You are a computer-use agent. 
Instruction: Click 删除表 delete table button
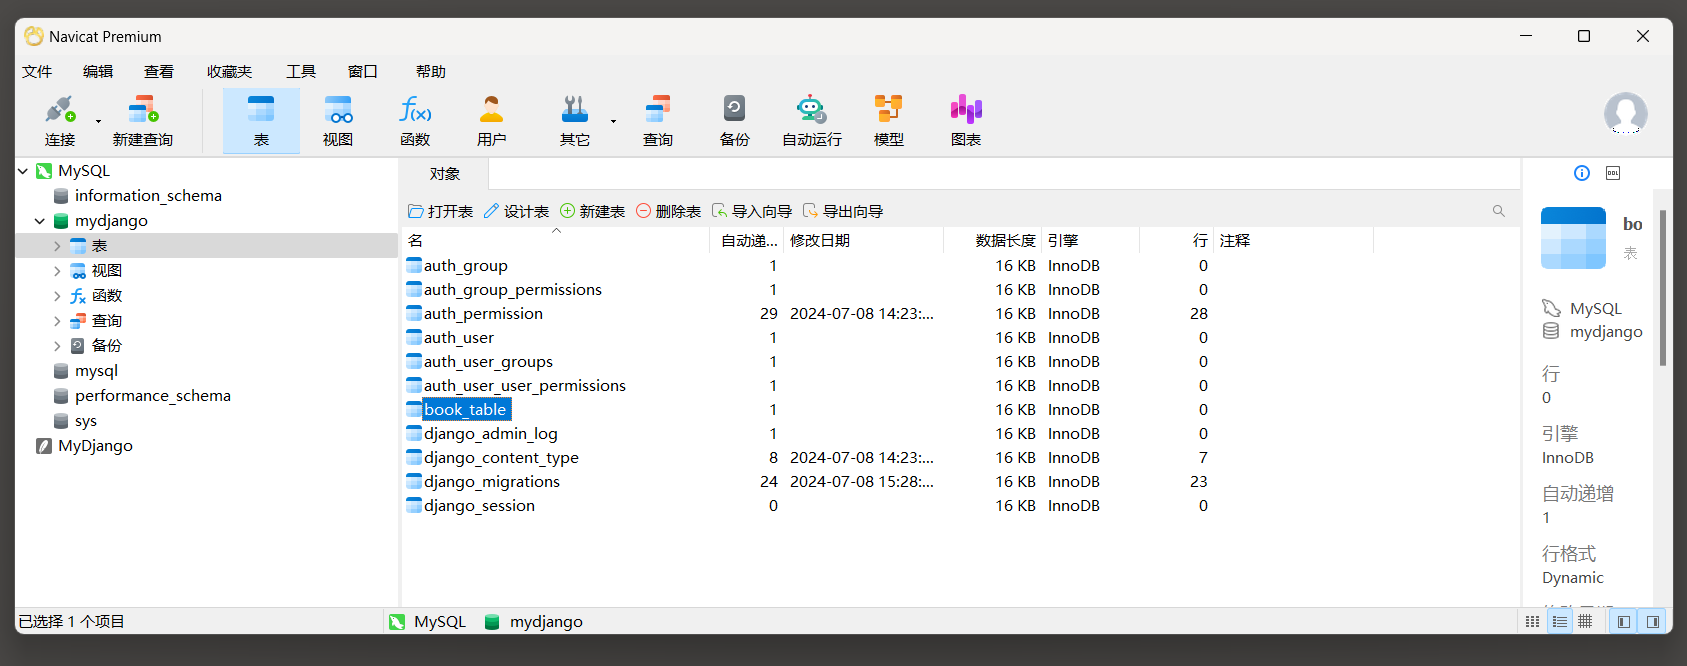(x=669, y=211)
